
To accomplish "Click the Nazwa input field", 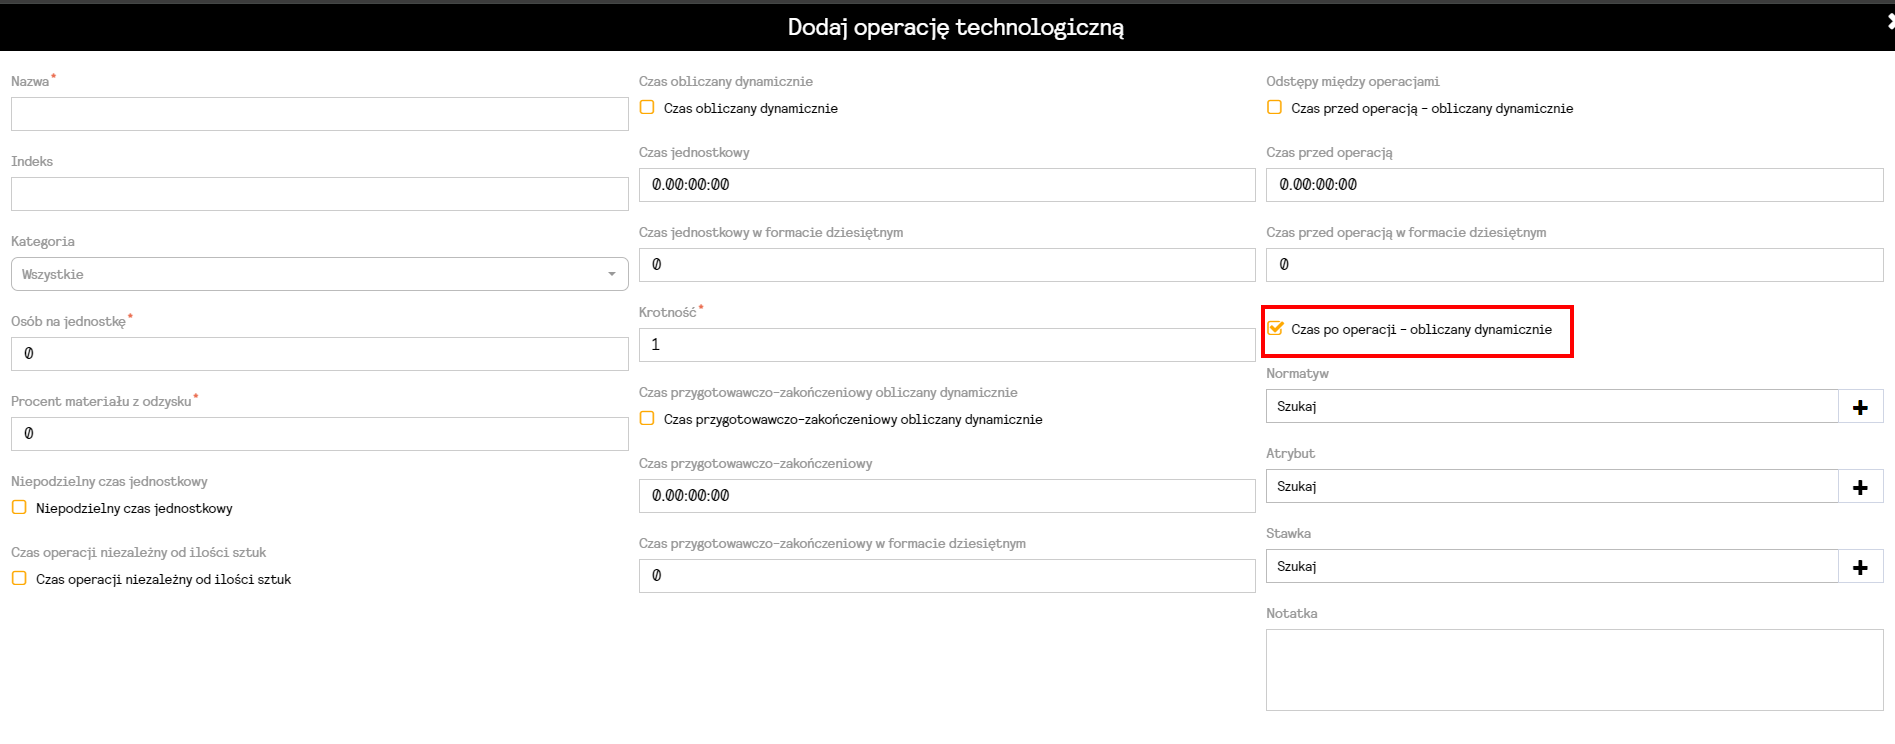I will (319, 114).
